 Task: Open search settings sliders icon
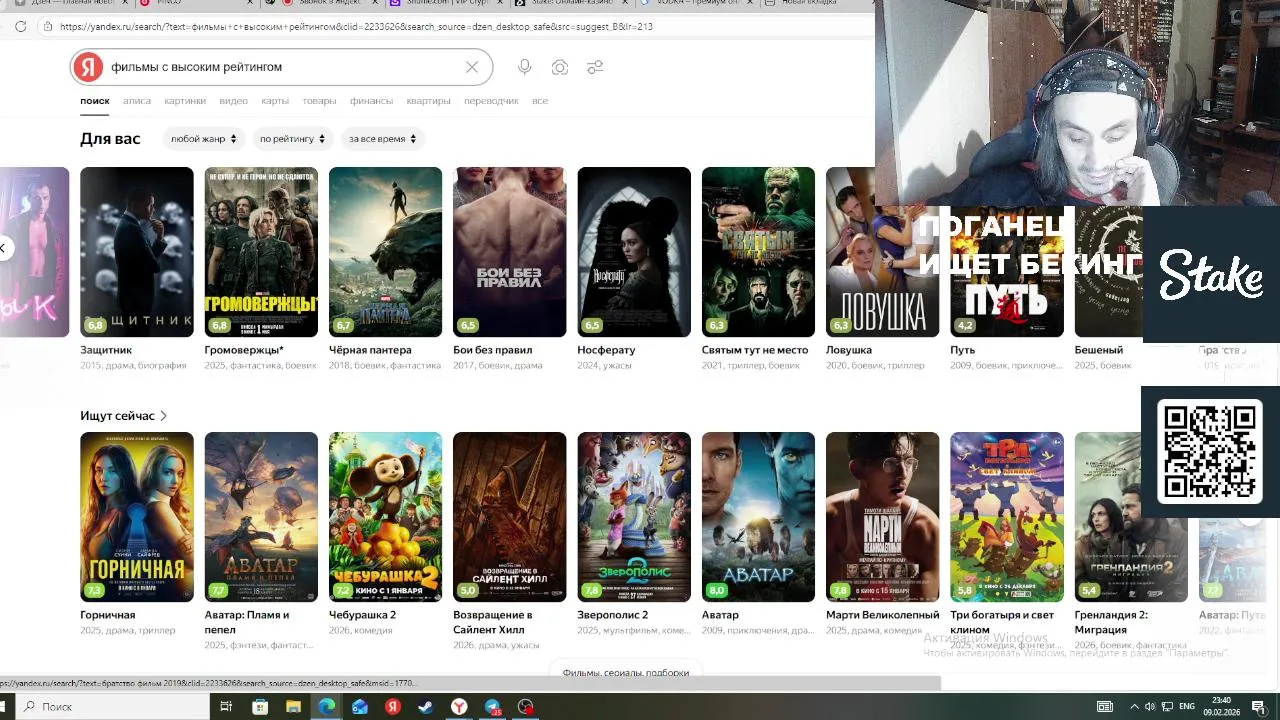595,67
